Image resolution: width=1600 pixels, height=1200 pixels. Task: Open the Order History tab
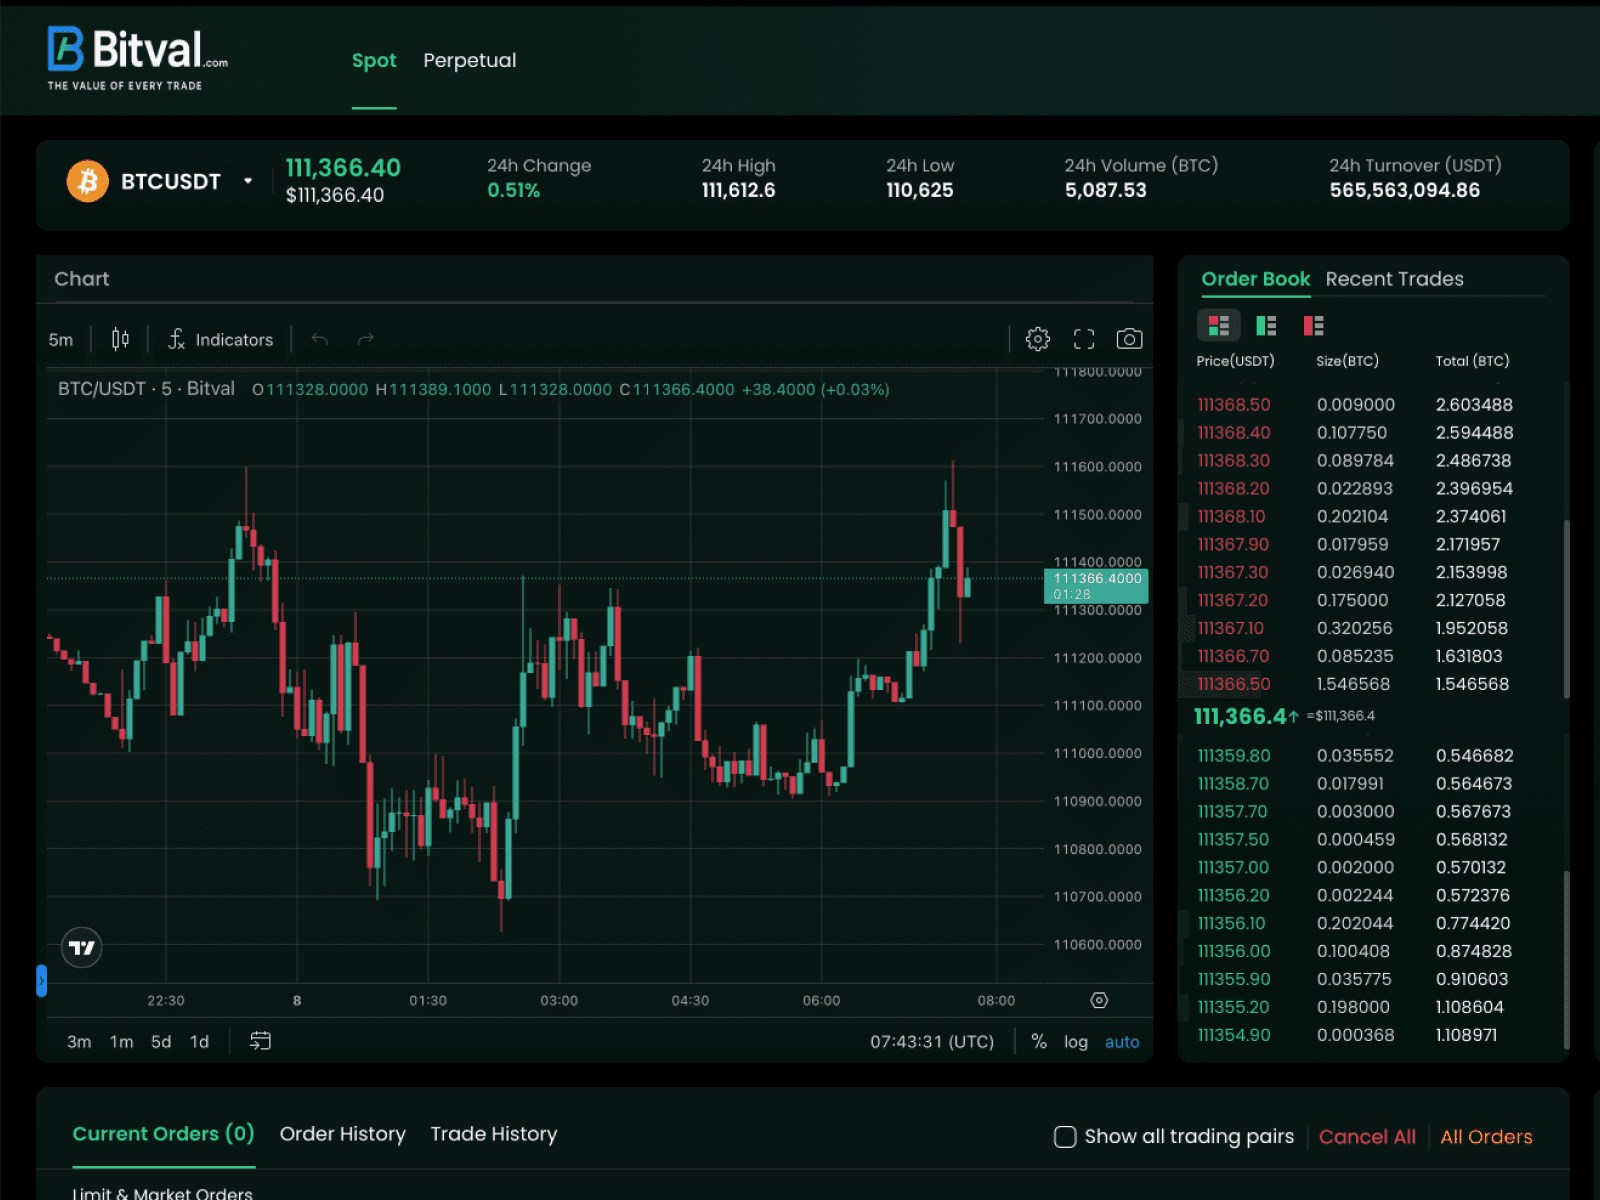[343, 1134]
